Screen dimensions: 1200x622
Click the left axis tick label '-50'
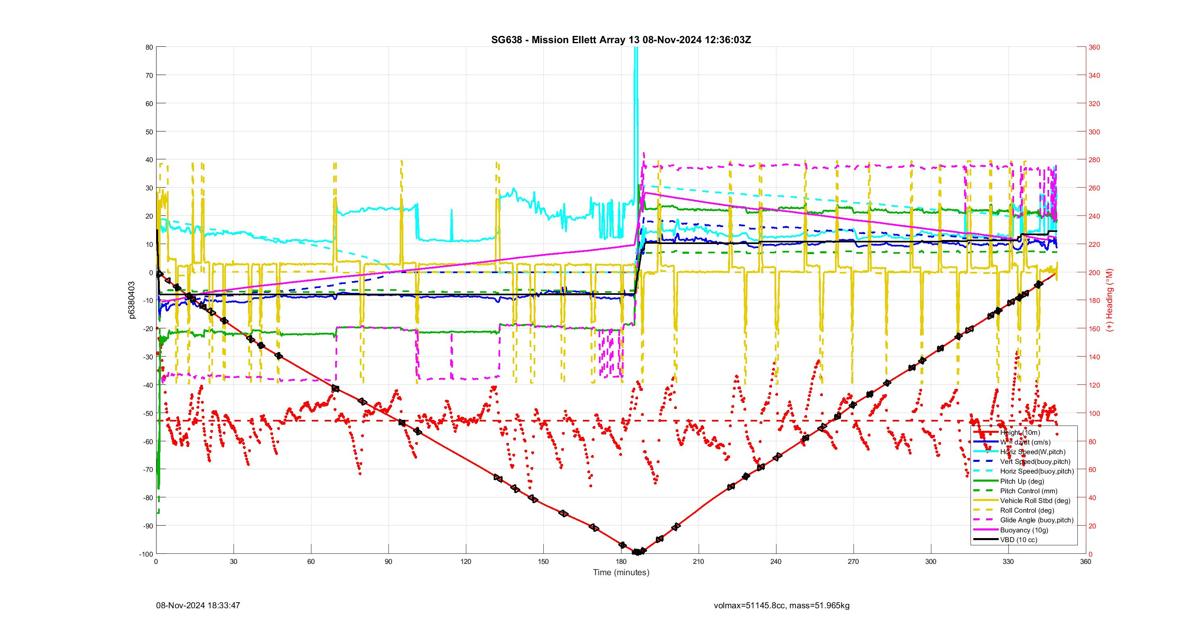[146, 413]
